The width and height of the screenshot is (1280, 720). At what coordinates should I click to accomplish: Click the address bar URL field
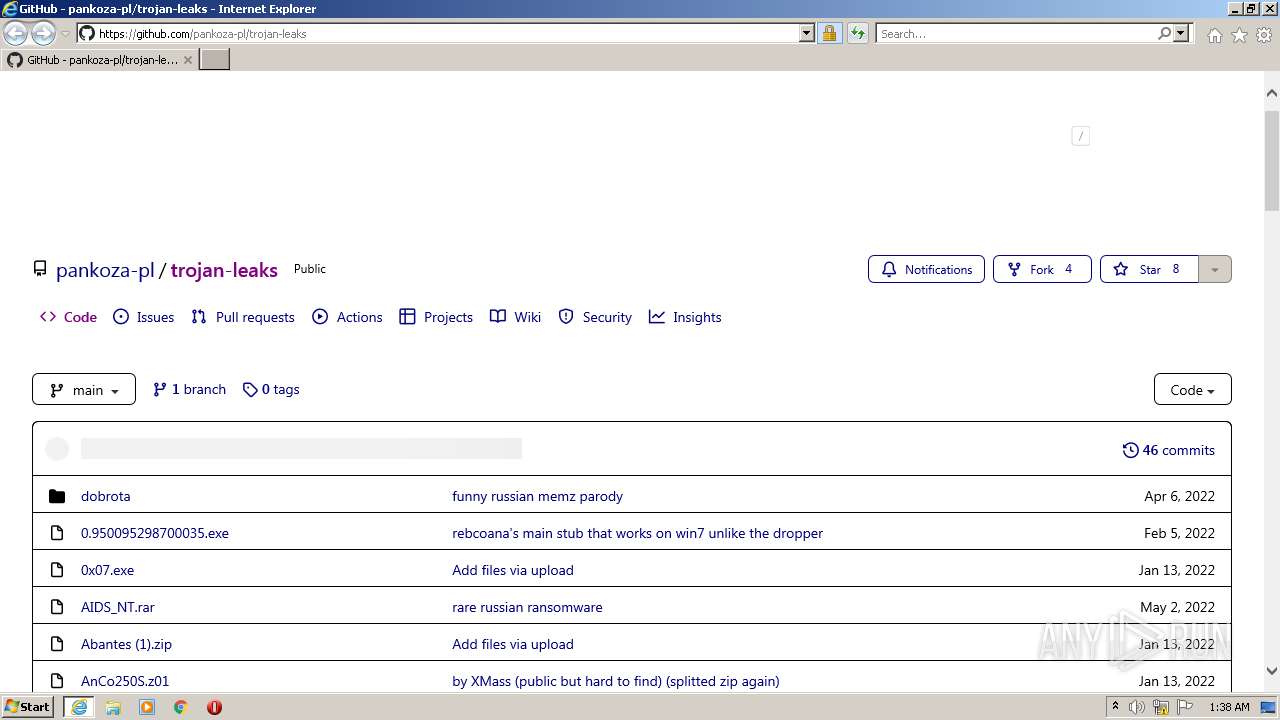tap(445, 33)
